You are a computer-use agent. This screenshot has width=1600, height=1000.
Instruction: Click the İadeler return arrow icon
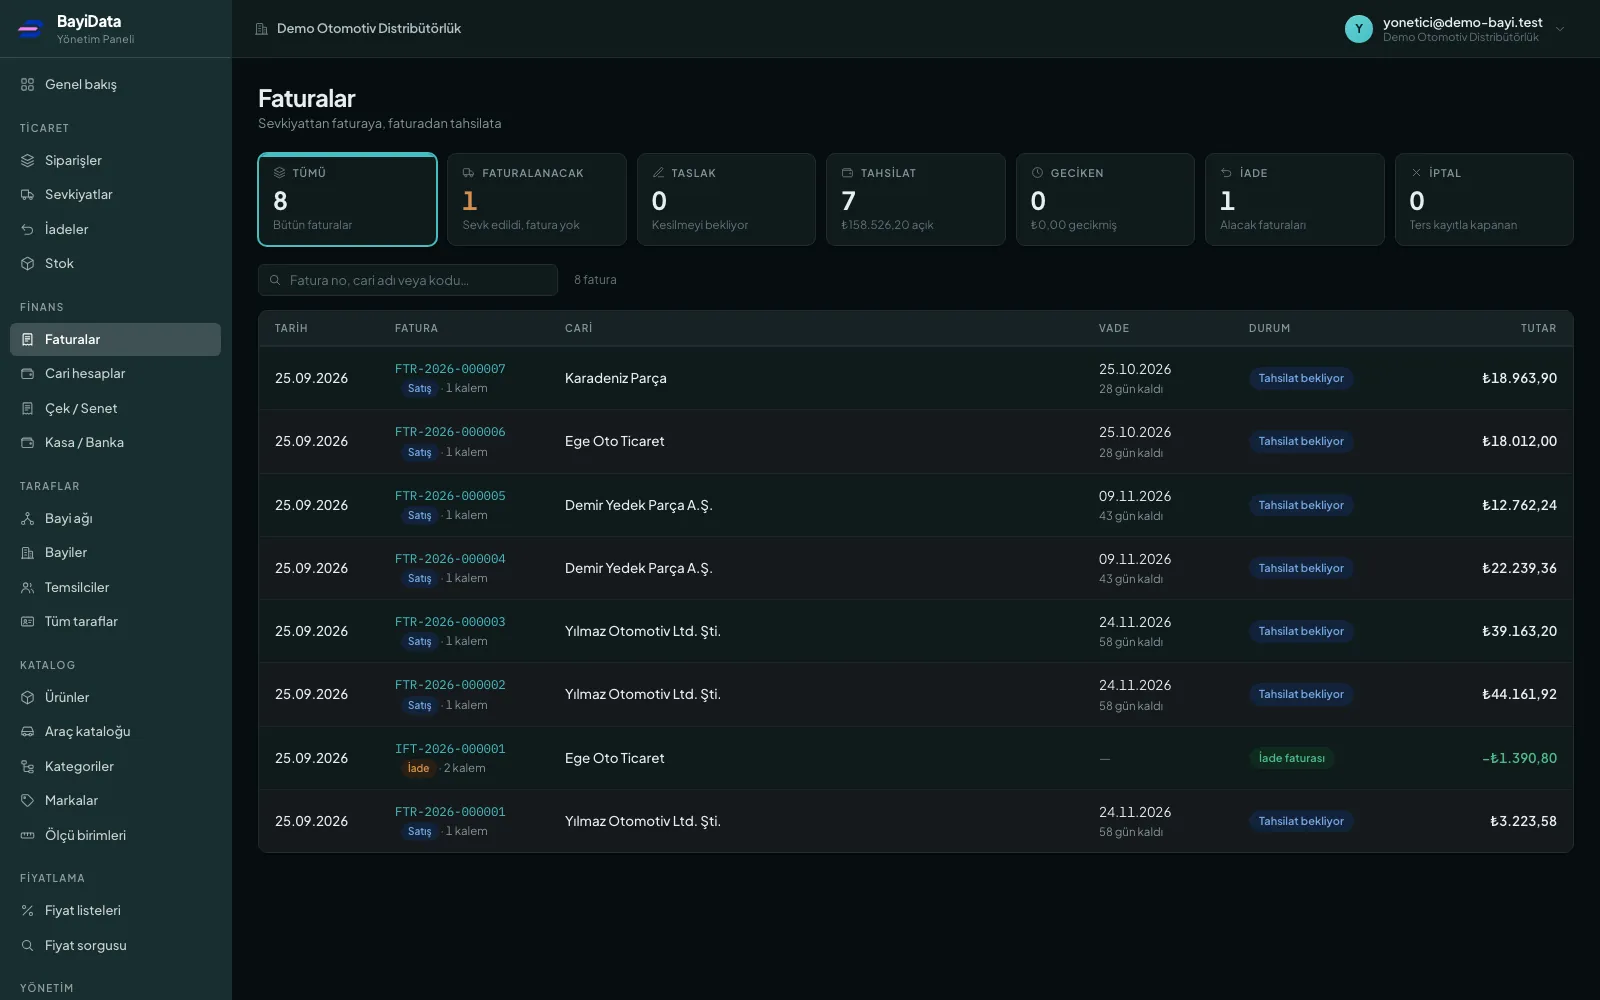click(x=28, y=230)
